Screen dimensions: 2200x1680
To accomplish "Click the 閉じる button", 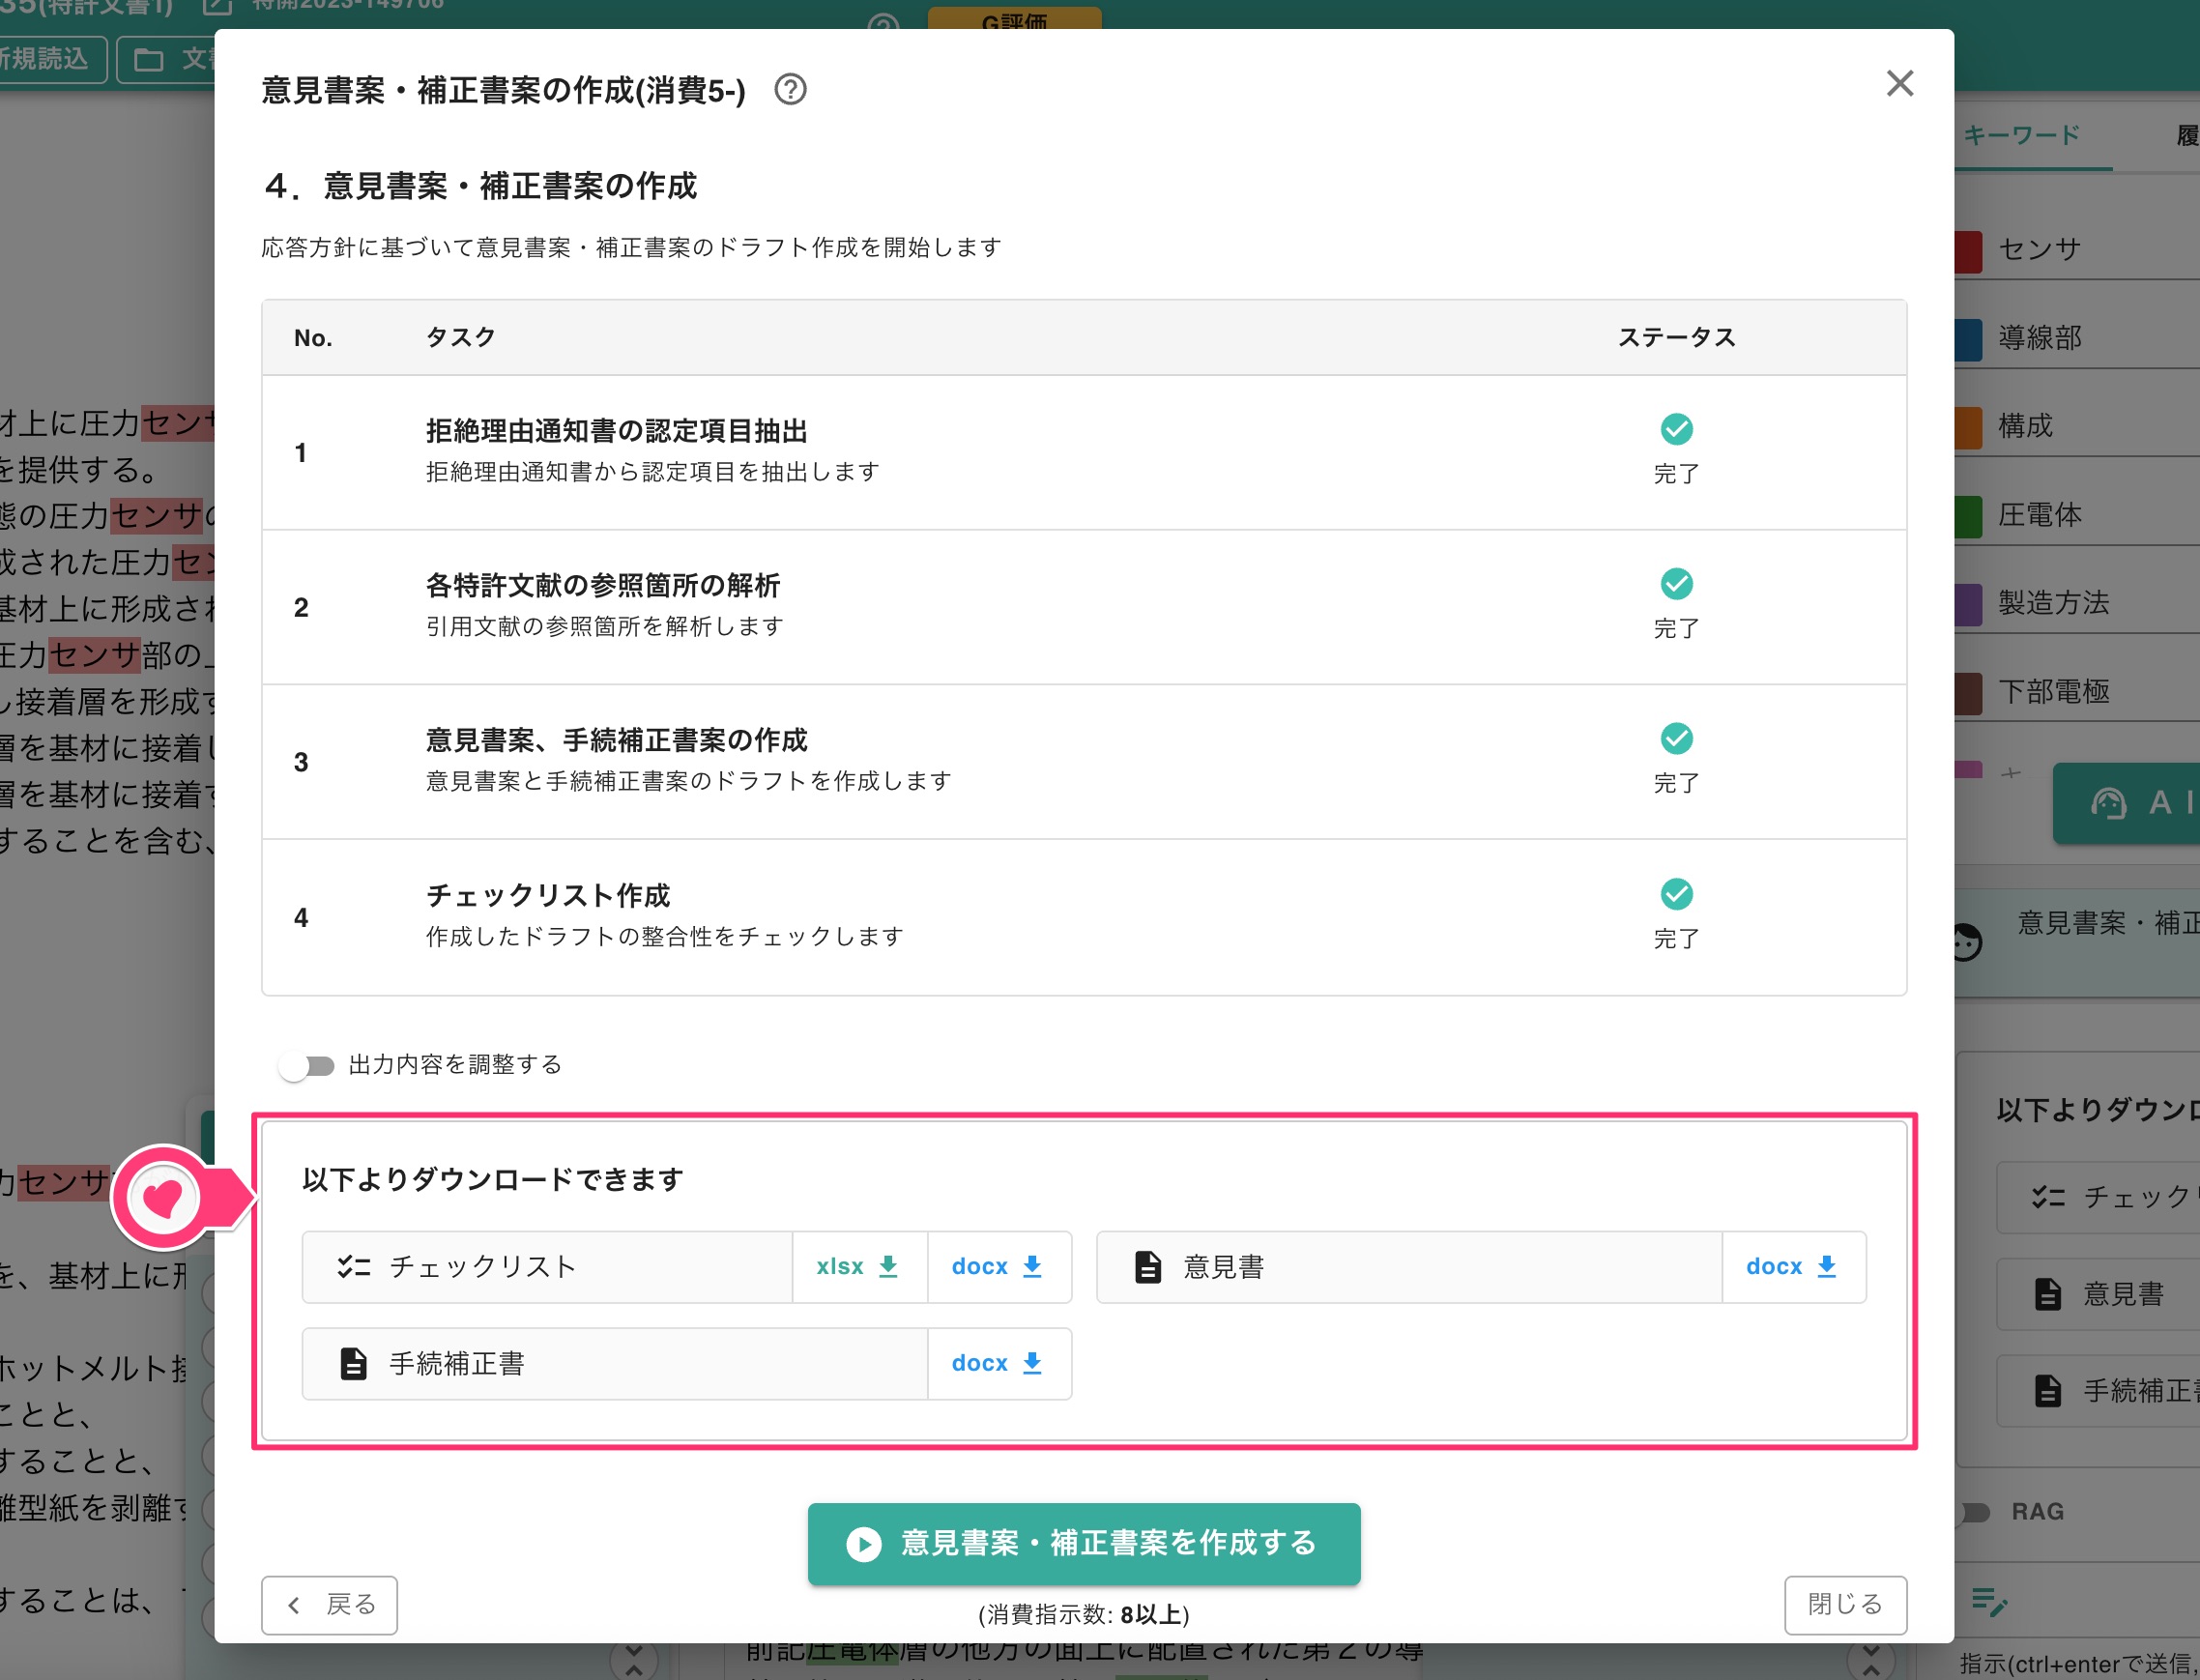I will click(x=1845, y=1605).
